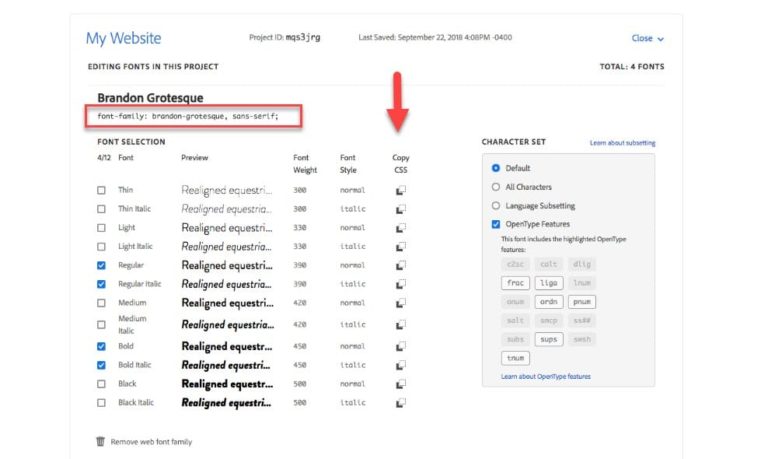Toggle the ordn OpenType feature

point(549,302)
